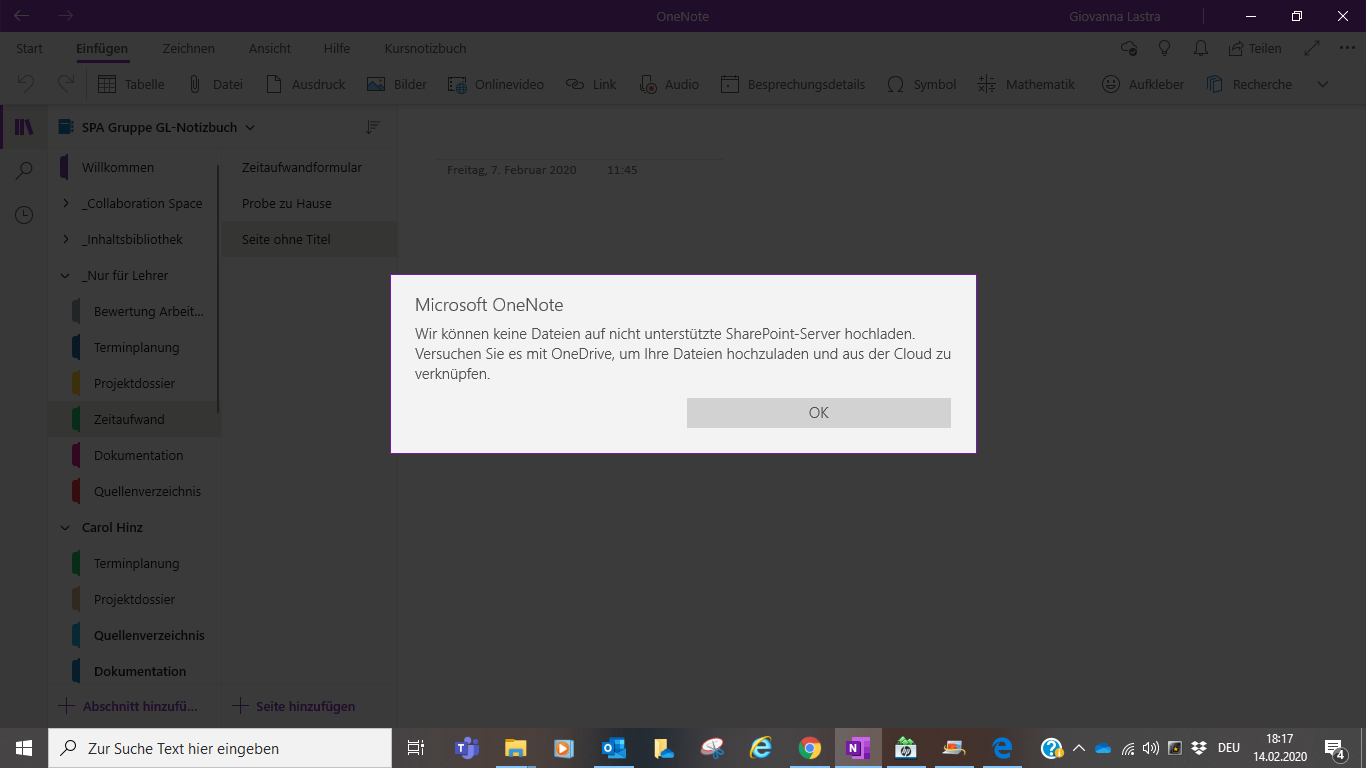Select the Zeitaufwandformular page
1366x768 pixels.
pos(309,167)
